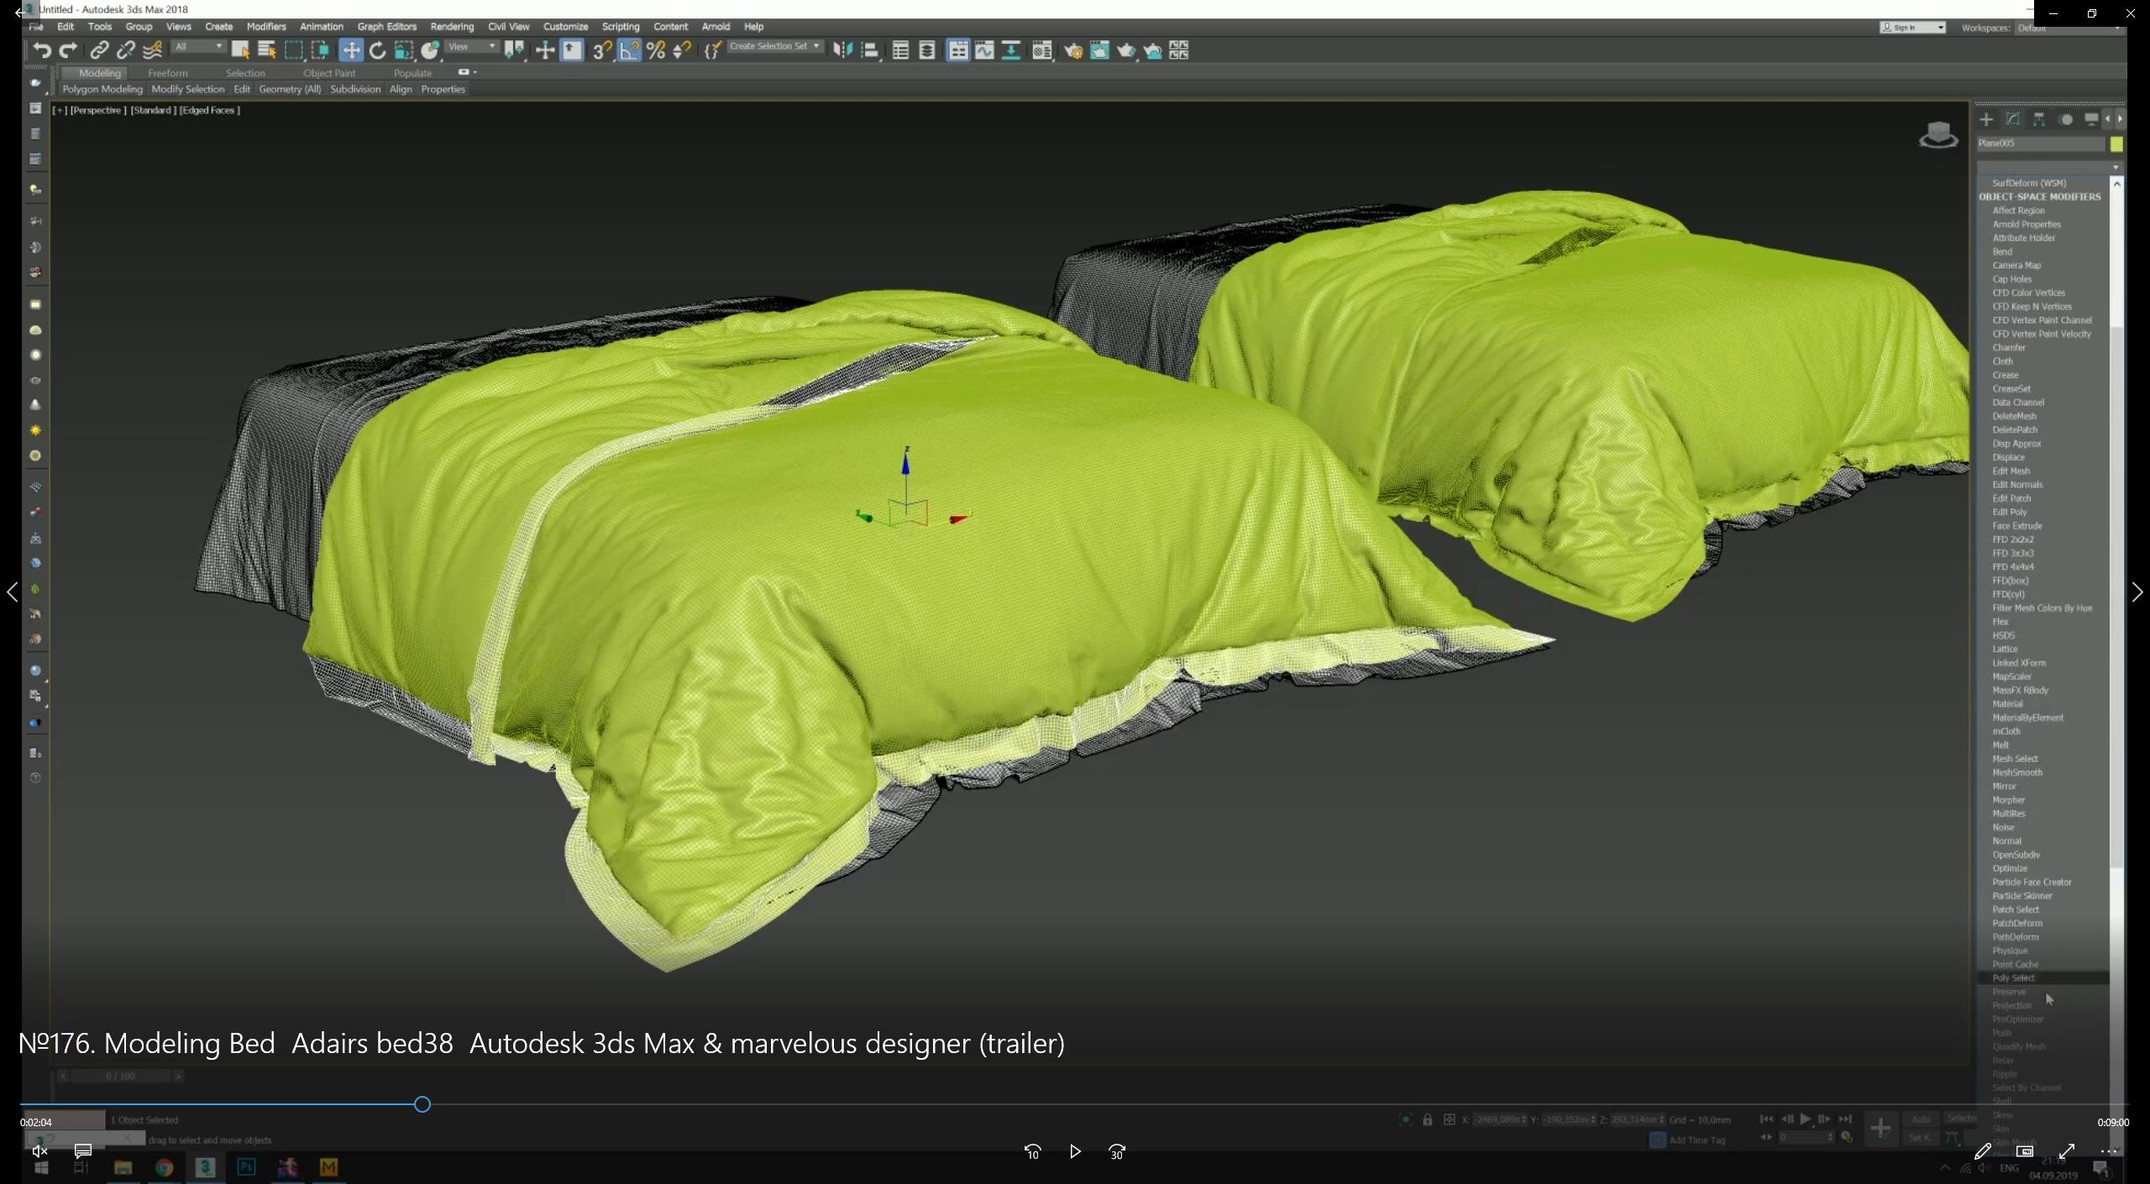Open the Scene Explorer from toolbar

point(900,50)
